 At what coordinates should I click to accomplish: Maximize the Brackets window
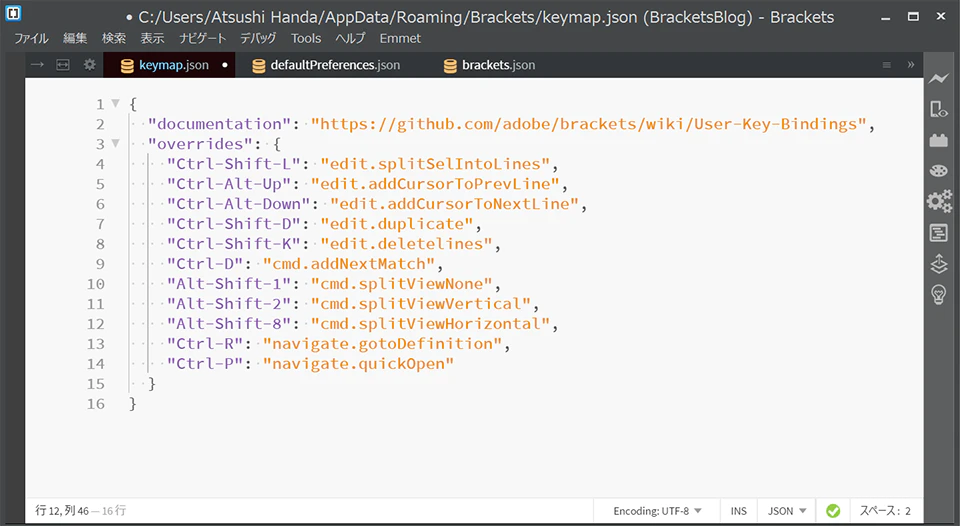click(913, 17)
